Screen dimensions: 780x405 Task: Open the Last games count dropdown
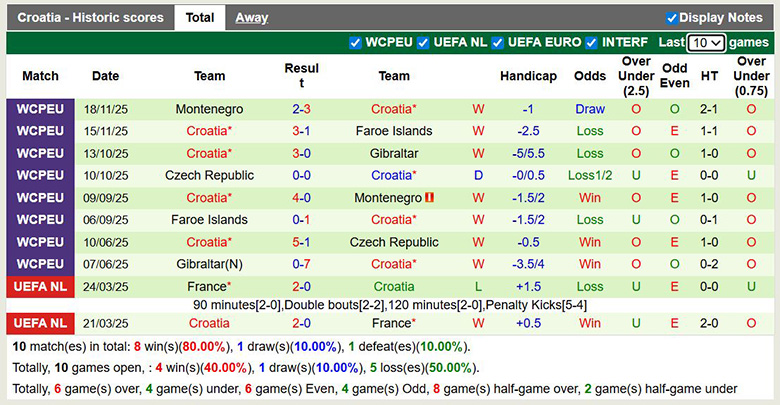[x=706, y=43]
